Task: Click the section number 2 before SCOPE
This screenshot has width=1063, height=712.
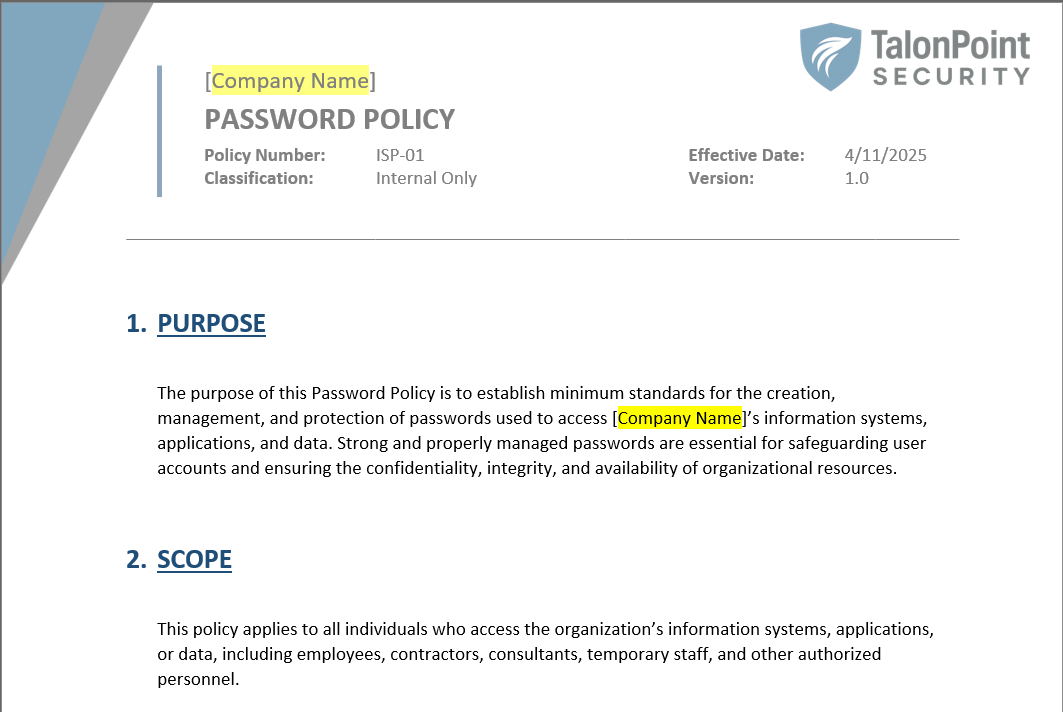Action: click(134, 560)
